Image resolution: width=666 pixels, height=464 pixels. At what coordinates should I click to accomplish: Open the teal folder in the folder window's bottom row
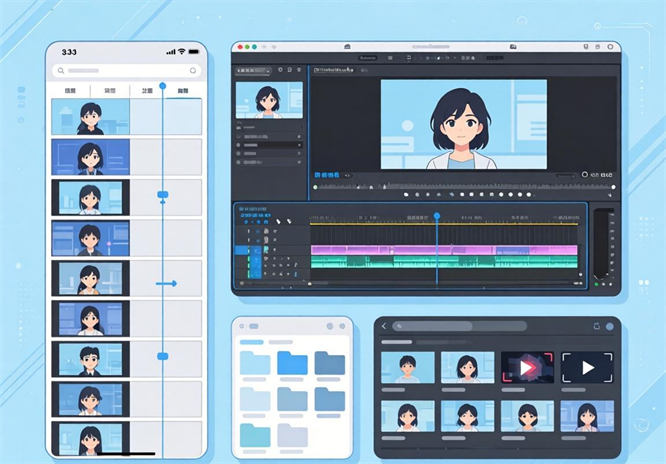(255, 435)
